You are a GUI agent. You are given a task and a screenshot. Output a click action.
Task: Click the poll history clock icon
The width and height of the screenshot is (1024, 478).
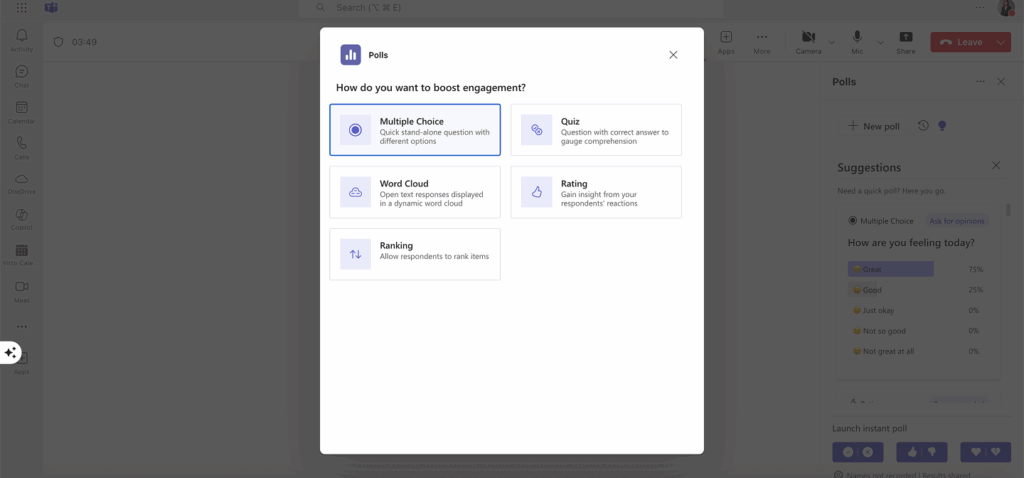coord(923,126)
